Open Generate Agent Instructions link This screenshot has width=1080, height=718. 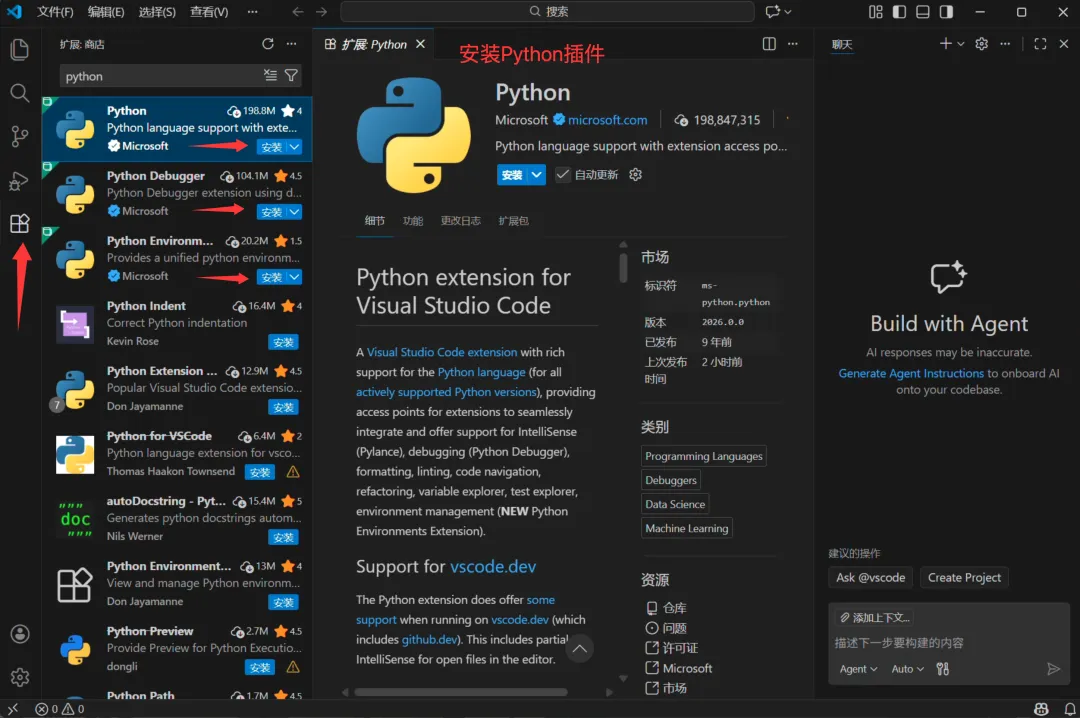click(911, 373)
